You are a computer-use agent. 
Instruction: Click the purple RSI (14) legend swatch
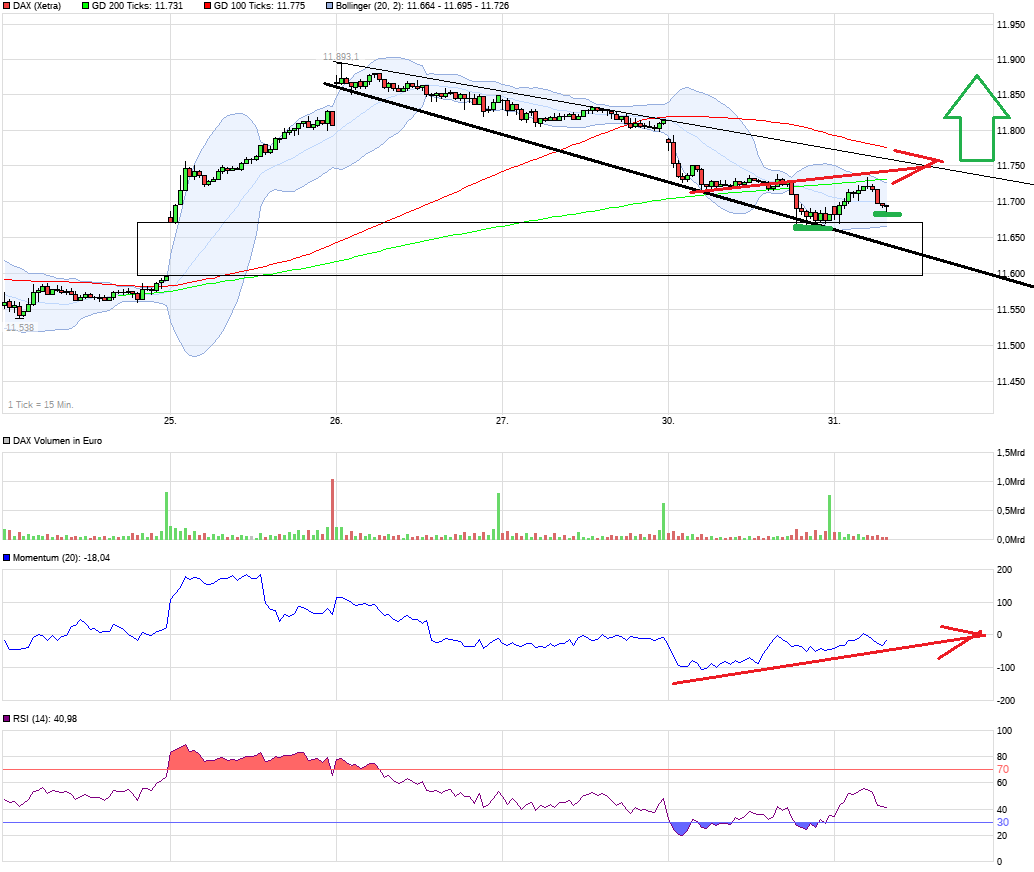click(x=7, y=719)
